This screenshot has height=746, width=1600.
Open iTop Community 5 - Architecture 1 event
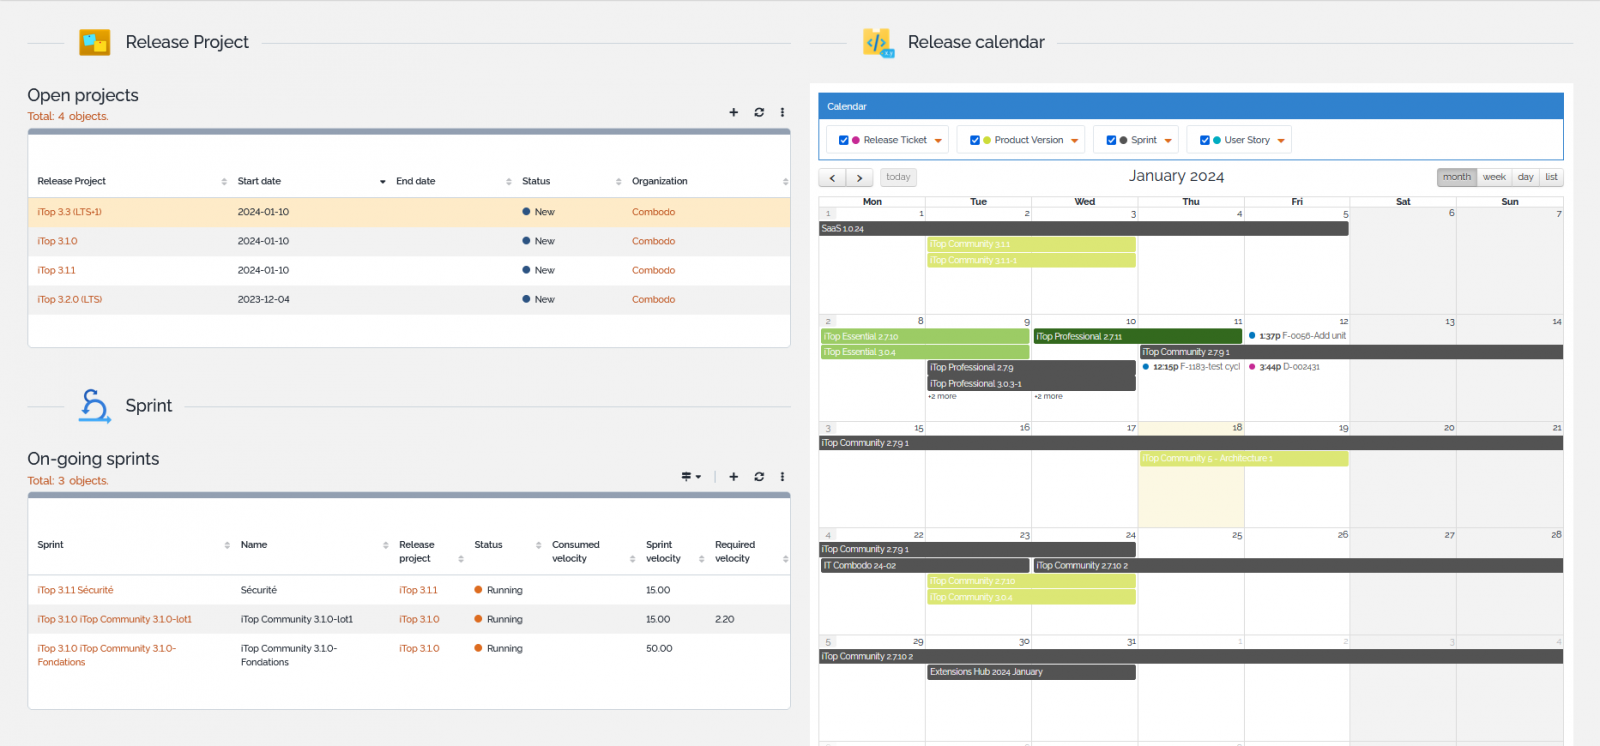[1244, 459]
